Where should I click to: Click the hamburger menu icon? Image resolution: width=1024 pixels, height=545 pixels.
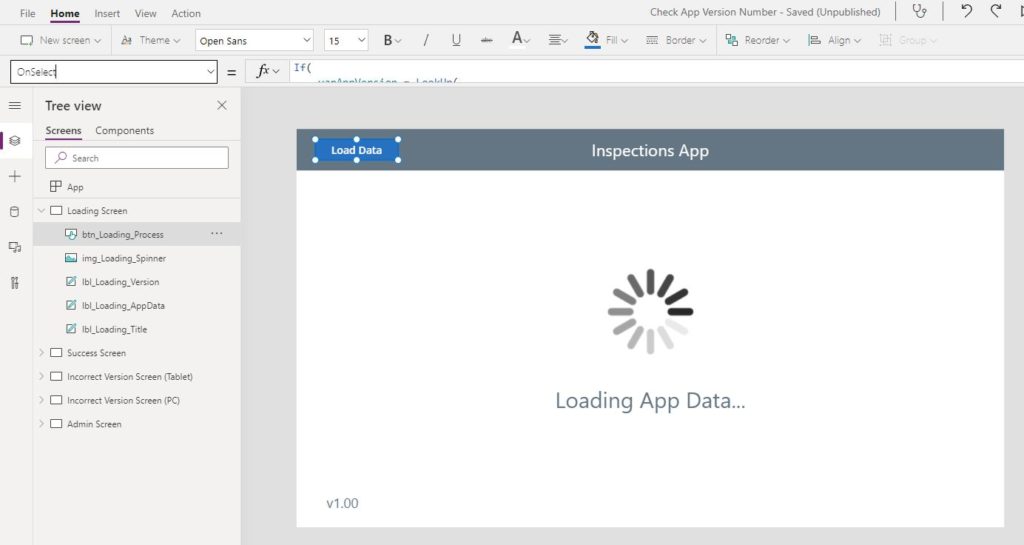point(14,106)
